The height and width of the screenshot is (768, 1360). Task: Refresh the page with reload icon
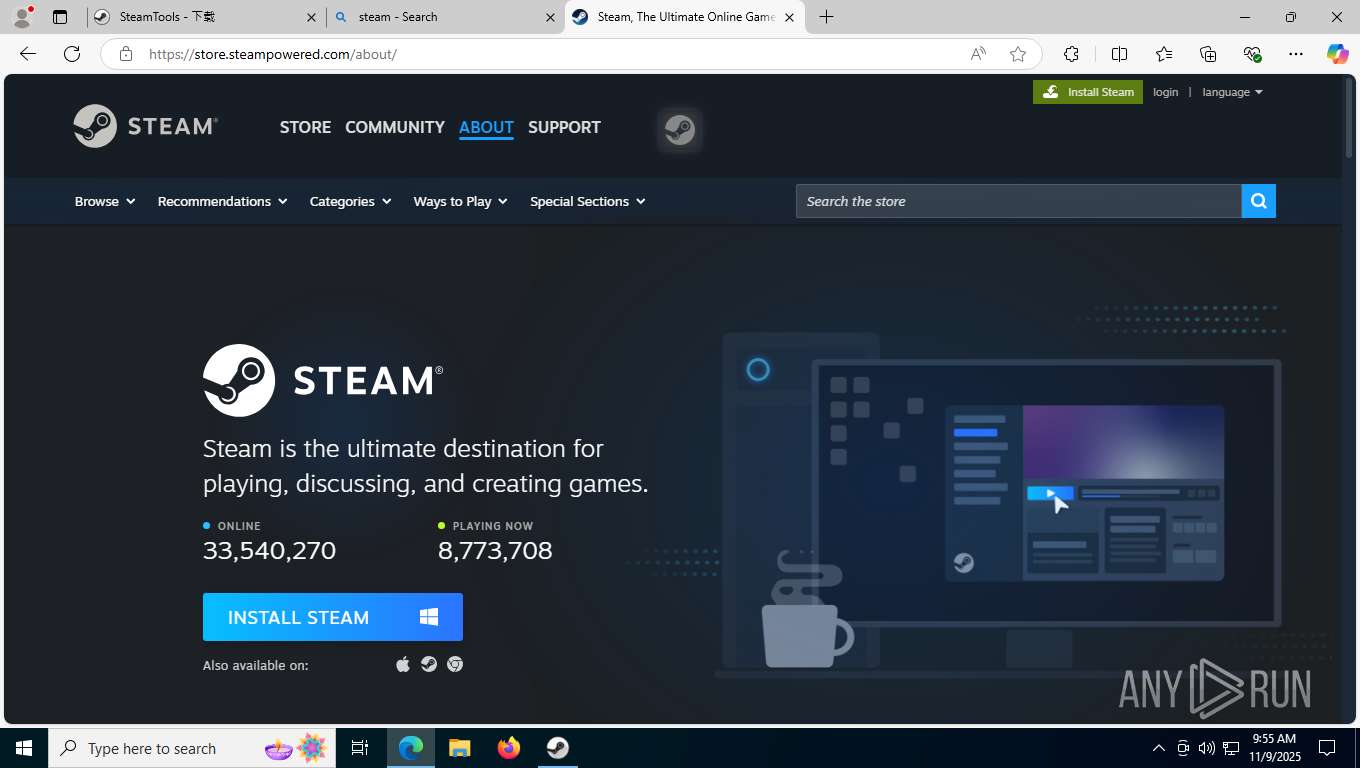pyautogui.click(x=72, y=54)
